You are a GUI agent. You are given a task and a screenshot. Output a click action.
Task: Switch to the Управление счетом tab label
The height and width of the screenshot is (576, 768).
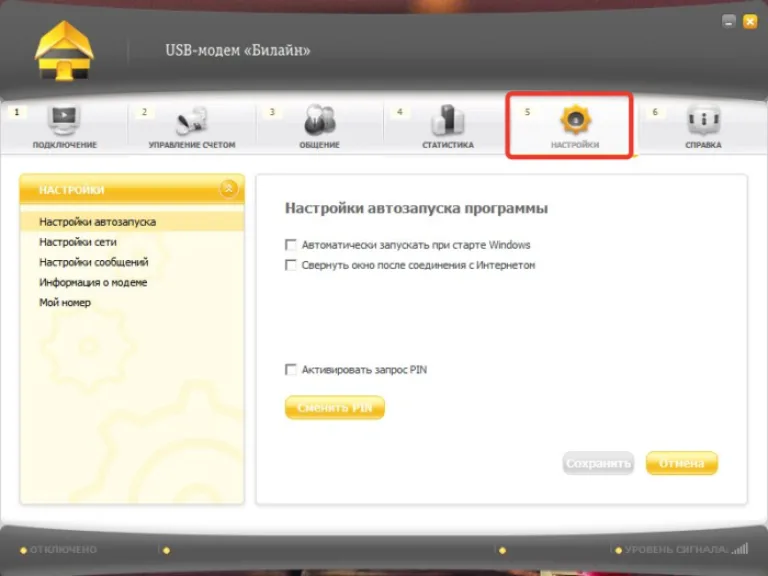(192, 145)
